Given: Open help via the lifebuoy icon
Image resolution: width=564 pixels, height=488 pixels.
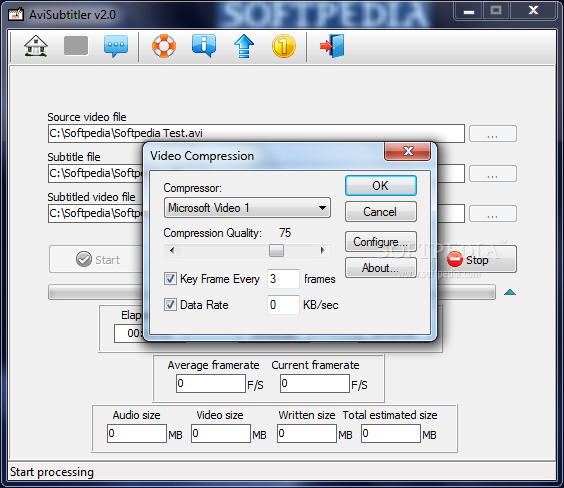Looking at the screenshot, I should (x=164, y=46).
